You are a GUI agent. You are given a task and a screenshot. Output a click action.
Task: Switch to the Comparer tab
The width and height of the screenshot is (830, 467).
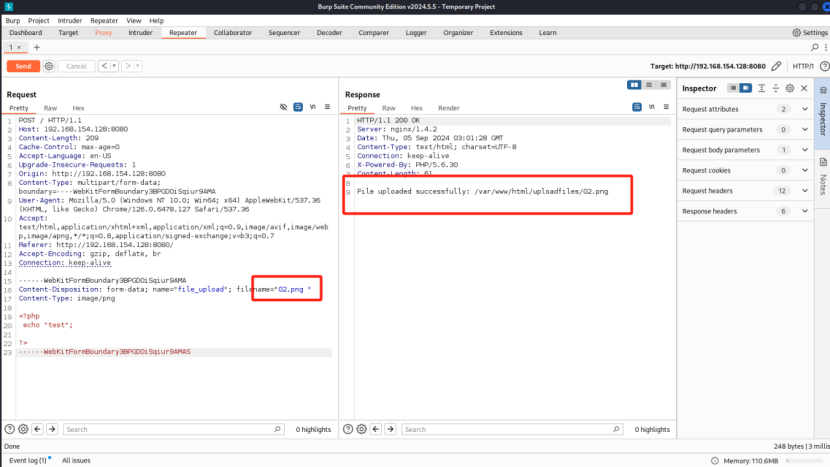[x=374, y=33]
